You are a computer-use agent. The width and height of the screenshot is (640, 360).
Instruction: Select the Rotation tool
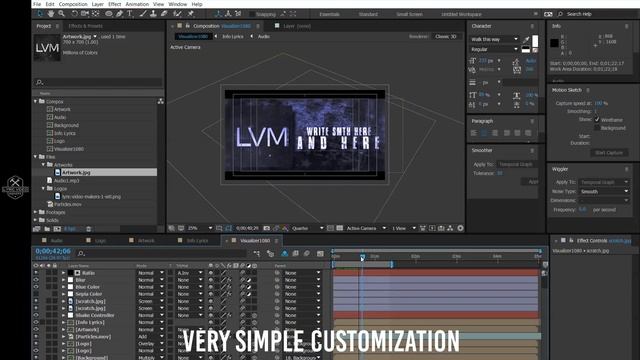click(74, 14)
